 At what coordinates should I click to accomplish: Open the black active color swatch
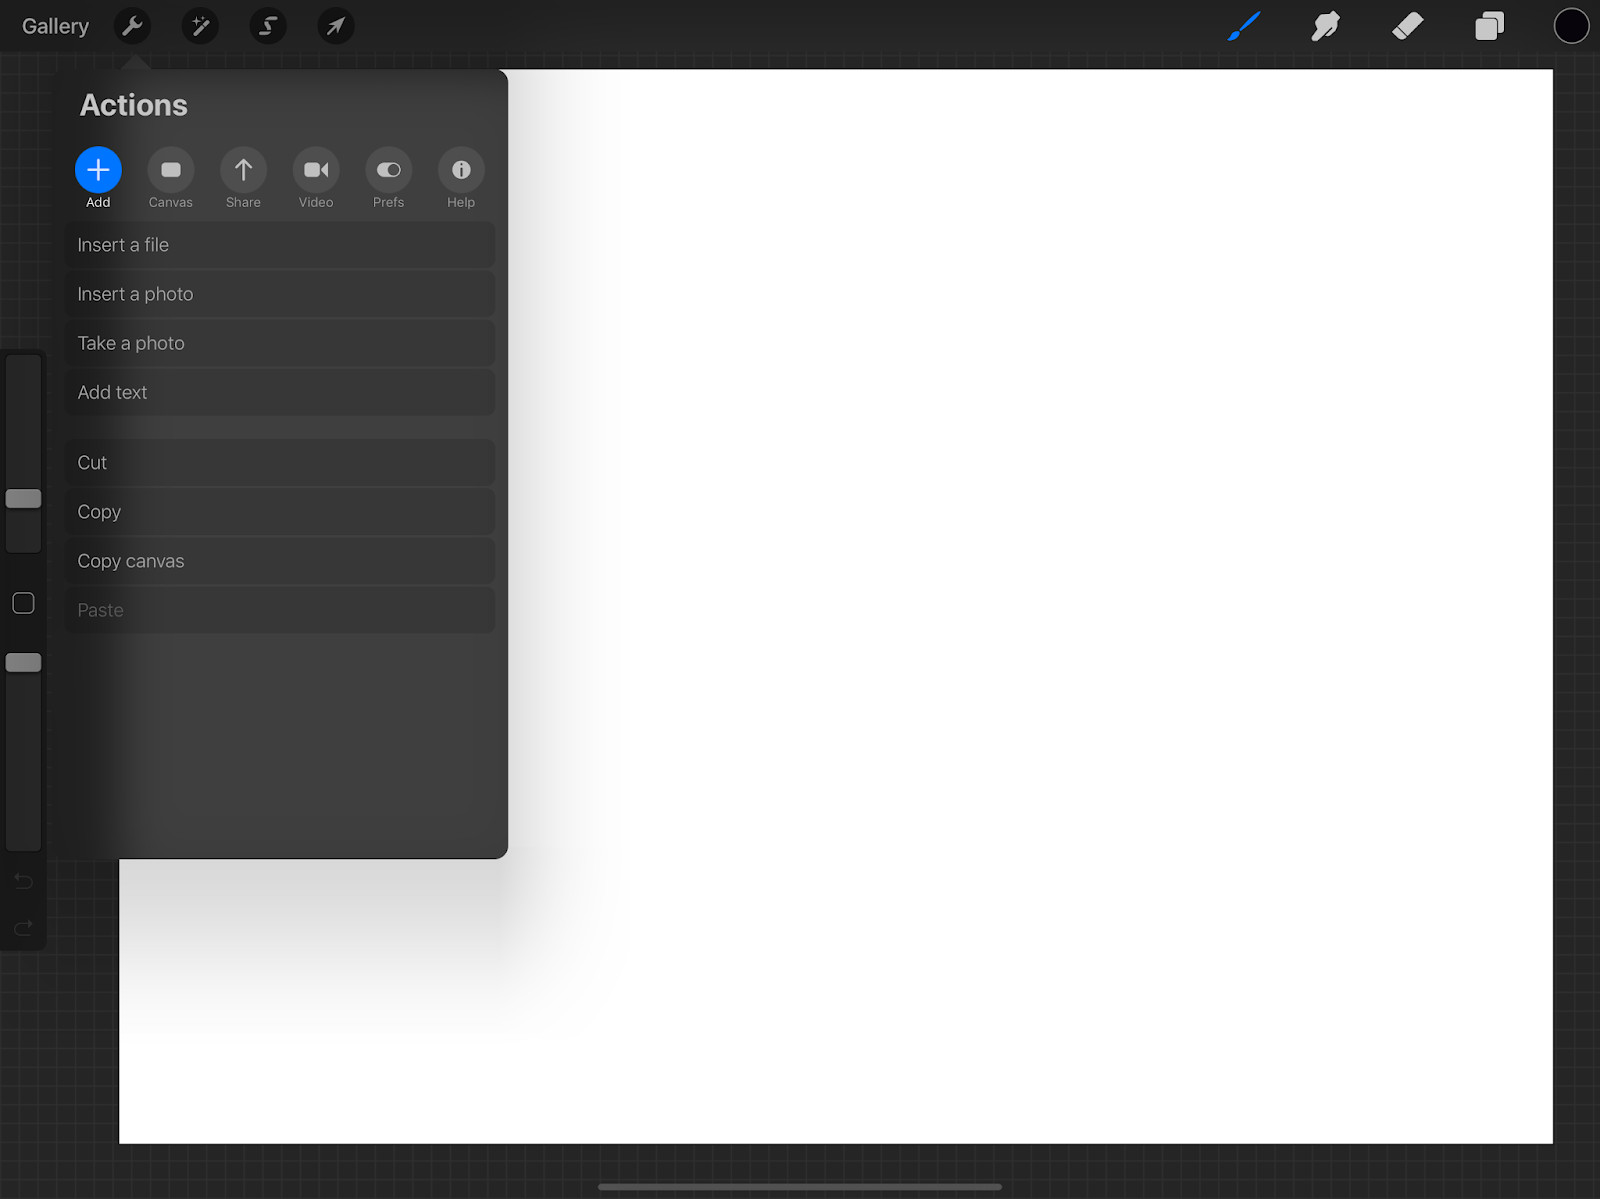(x=1571, y=26)
